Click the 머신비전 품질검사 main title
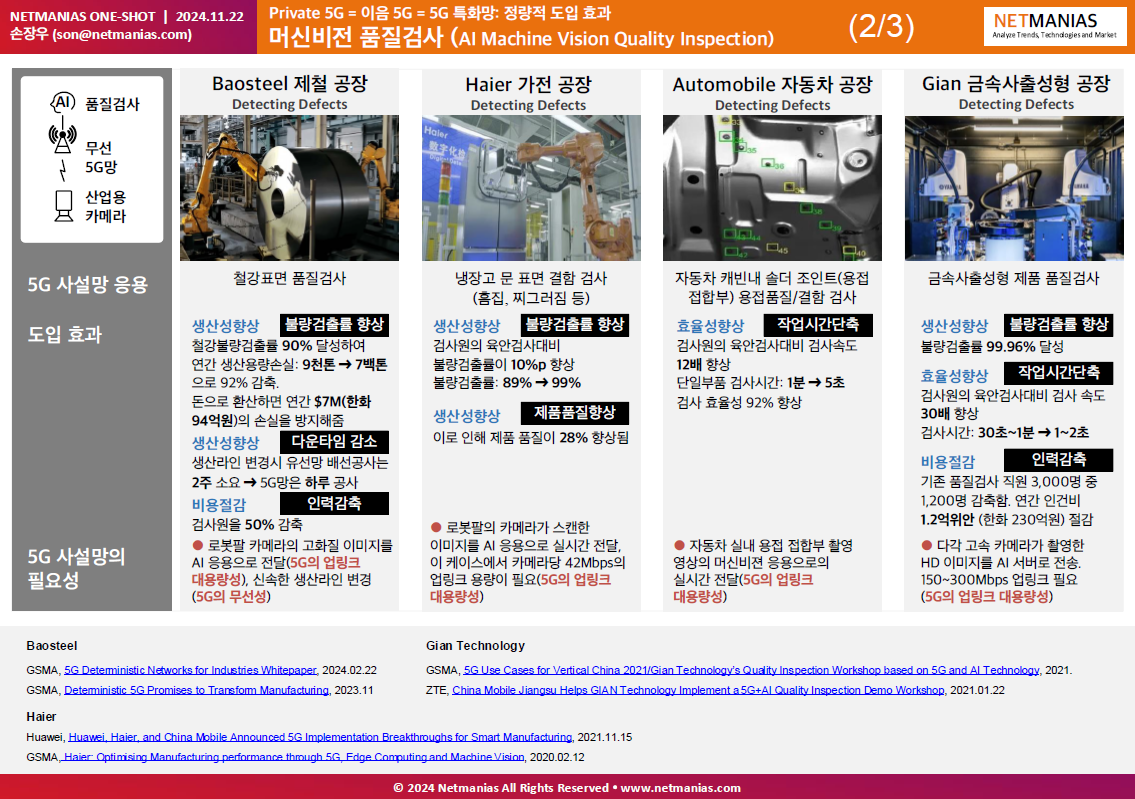The width and height of the screenshot is (1135, 799). tap(521, 38)
